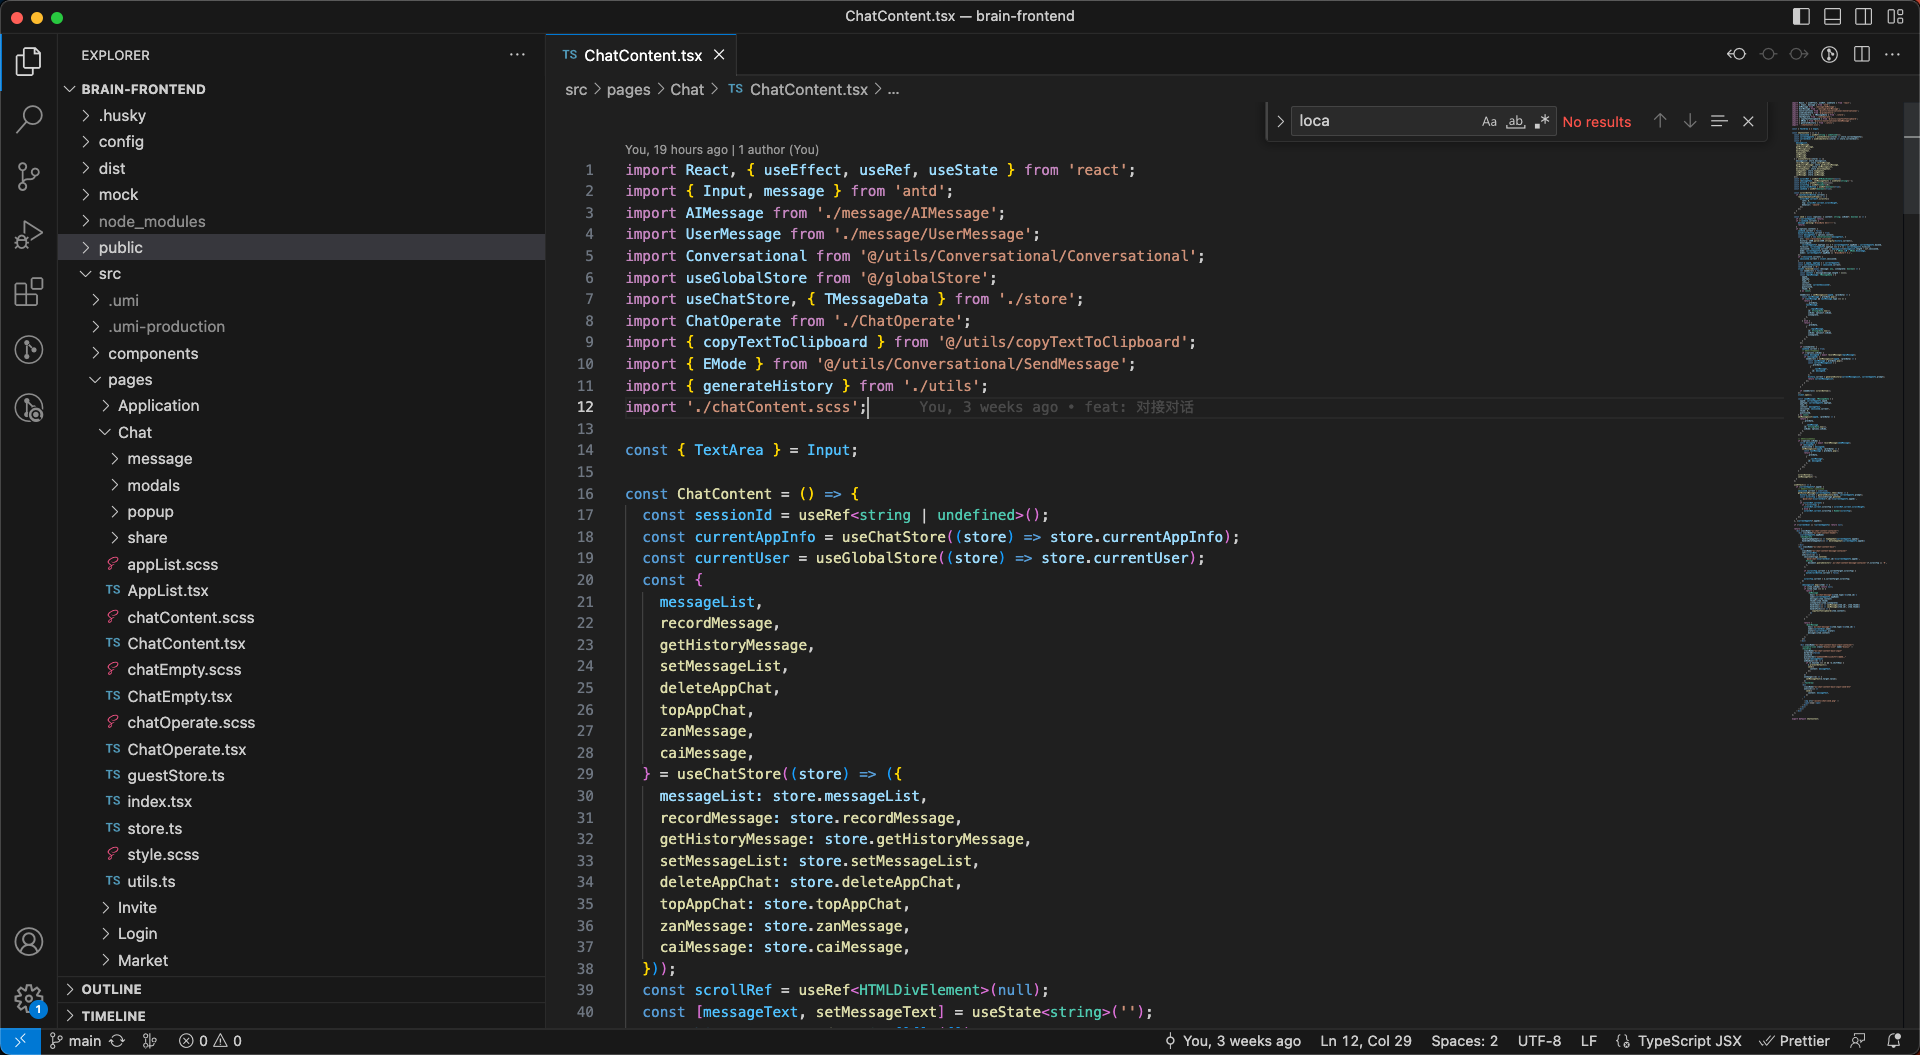Open notifications bell in status bar
The width and height of the screenshot is (1920, 1055).
[1893, 1041]
